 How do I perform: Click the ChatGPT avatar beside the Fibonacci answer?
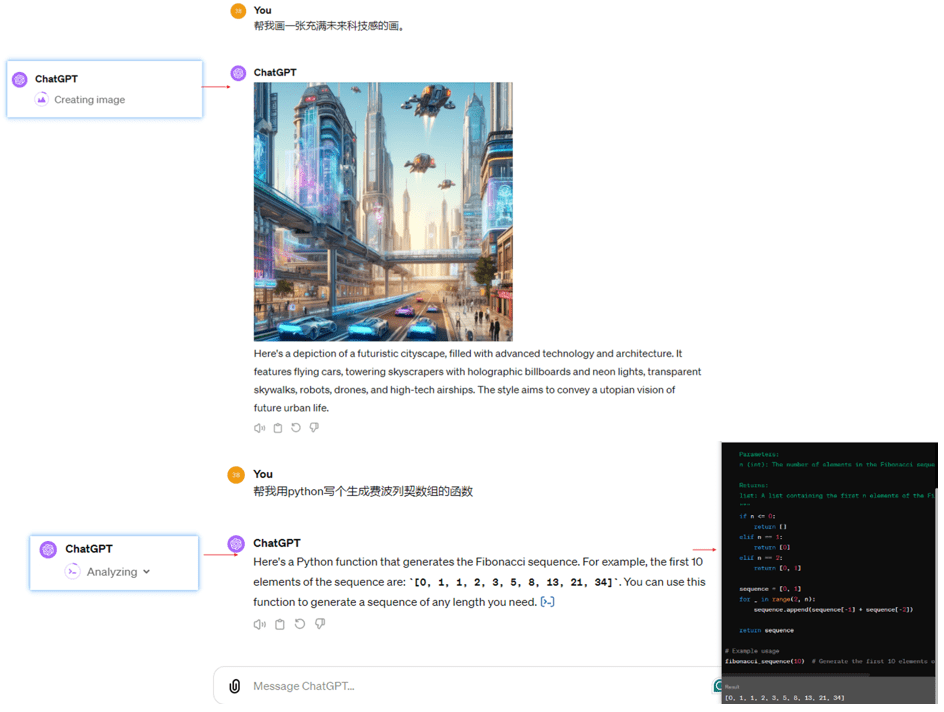point(236,544)
